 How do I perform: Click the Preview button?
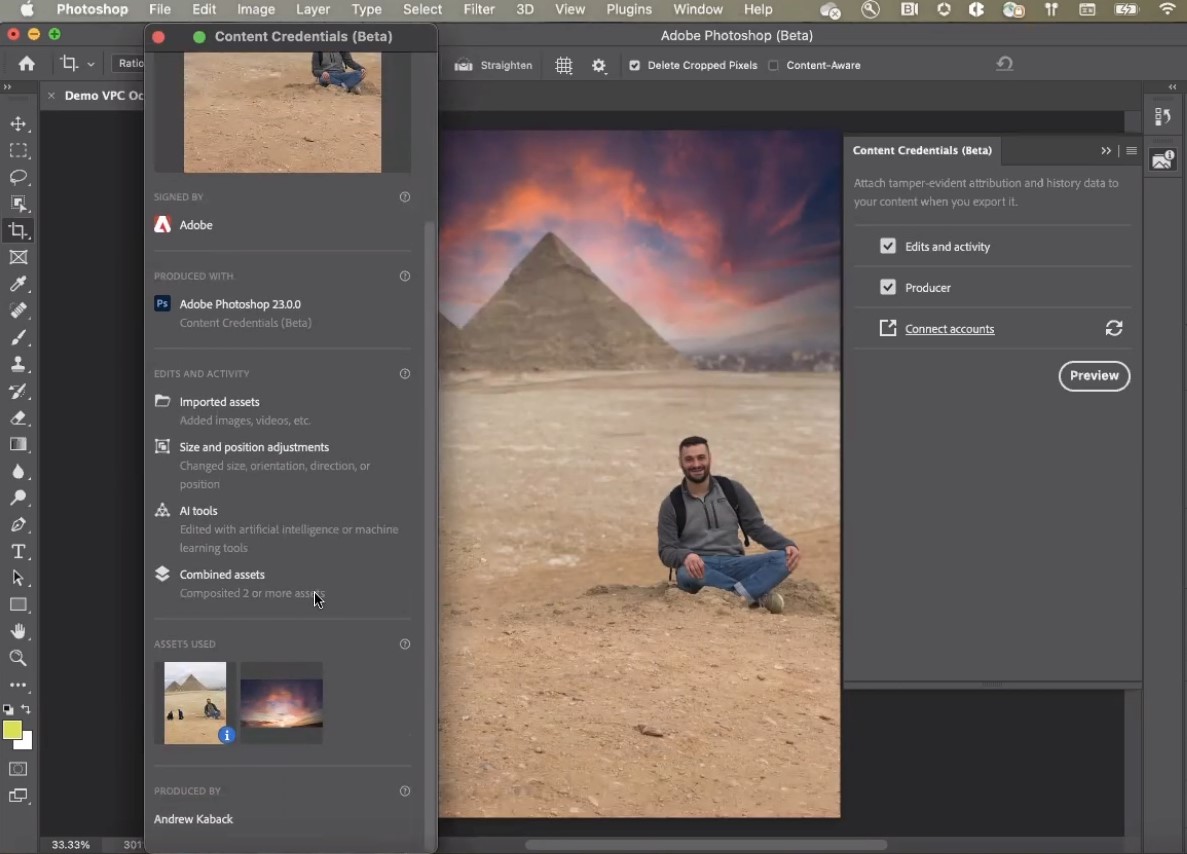[1094, 376]
